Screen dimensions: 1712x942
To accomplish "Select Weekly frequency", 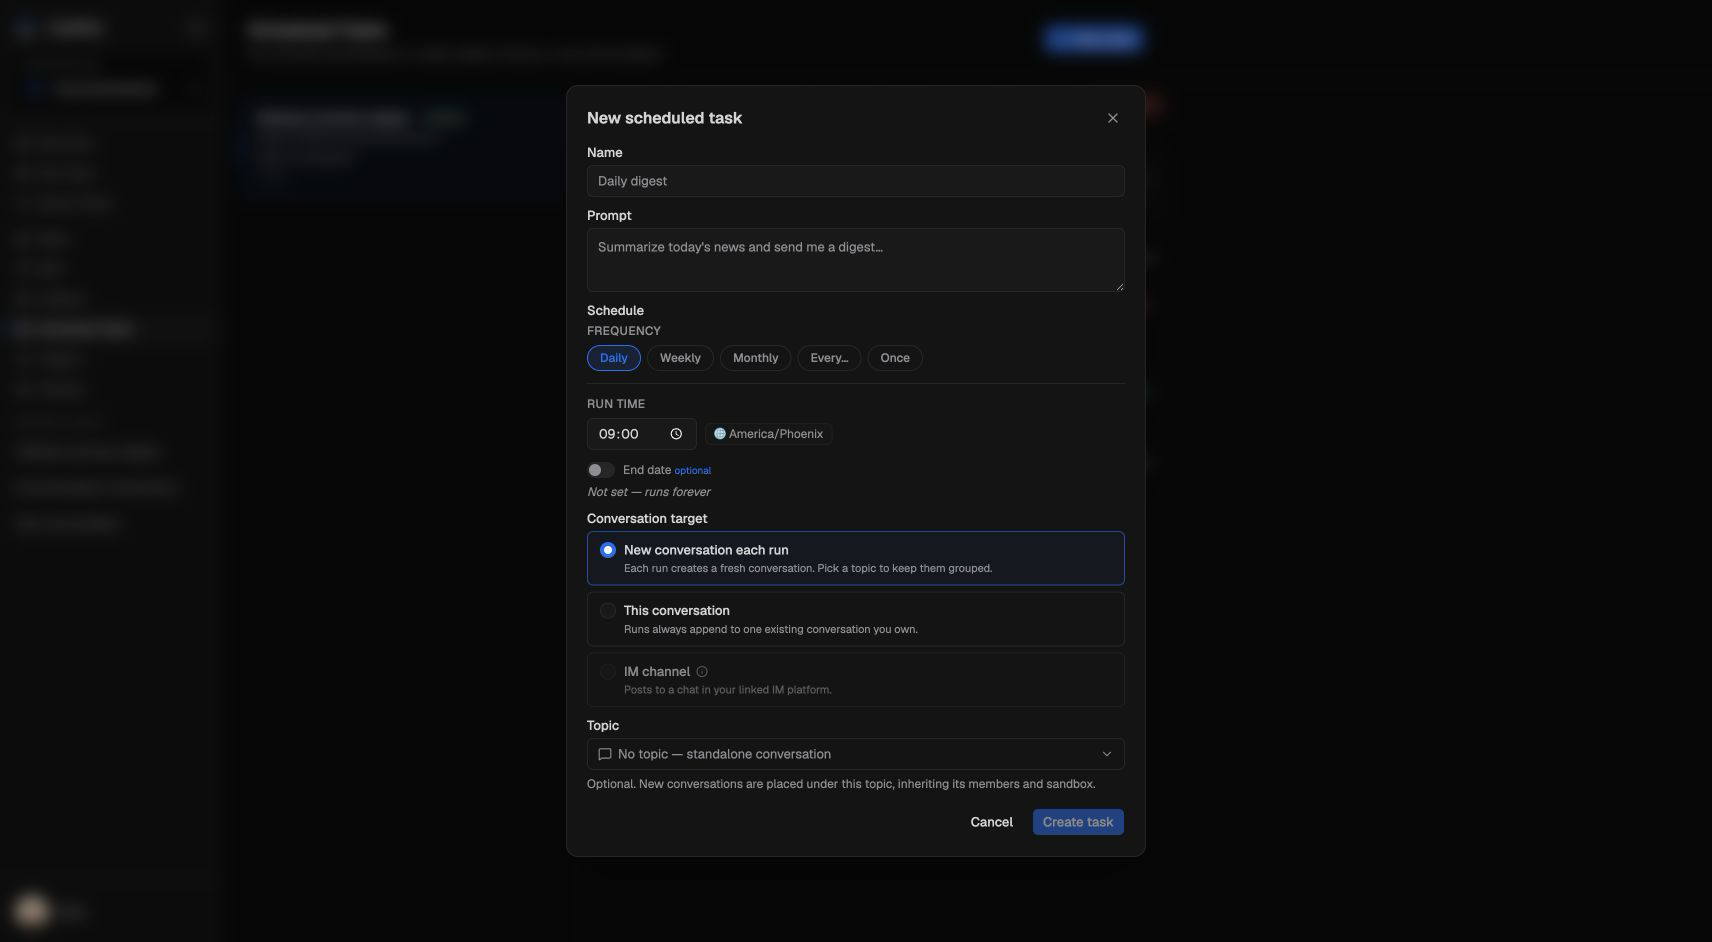I will 680,358.
